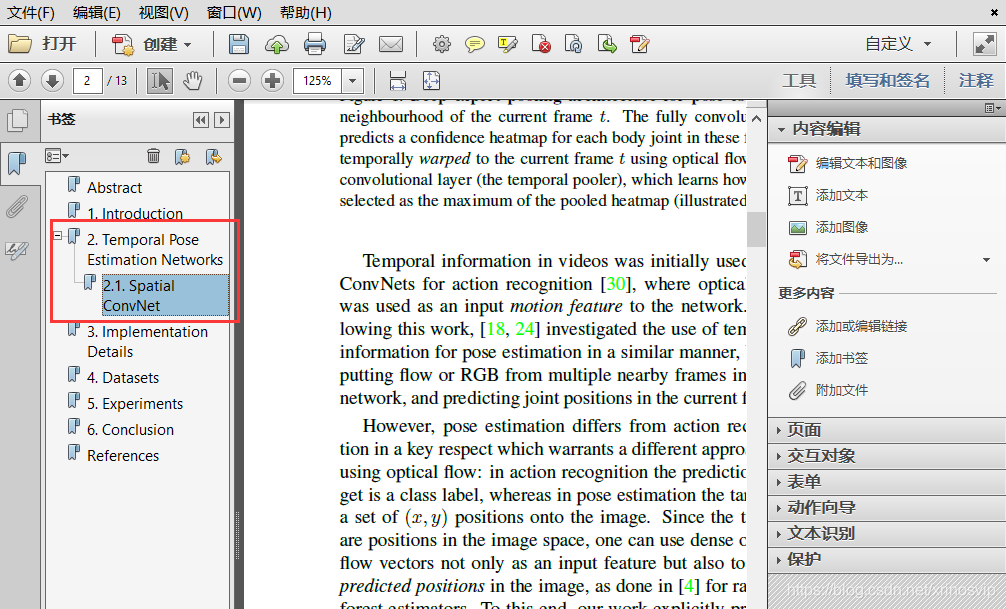Open the Customize toolbar dropdown
This screenshot has width=1006, height=609.
pos(898,44)
